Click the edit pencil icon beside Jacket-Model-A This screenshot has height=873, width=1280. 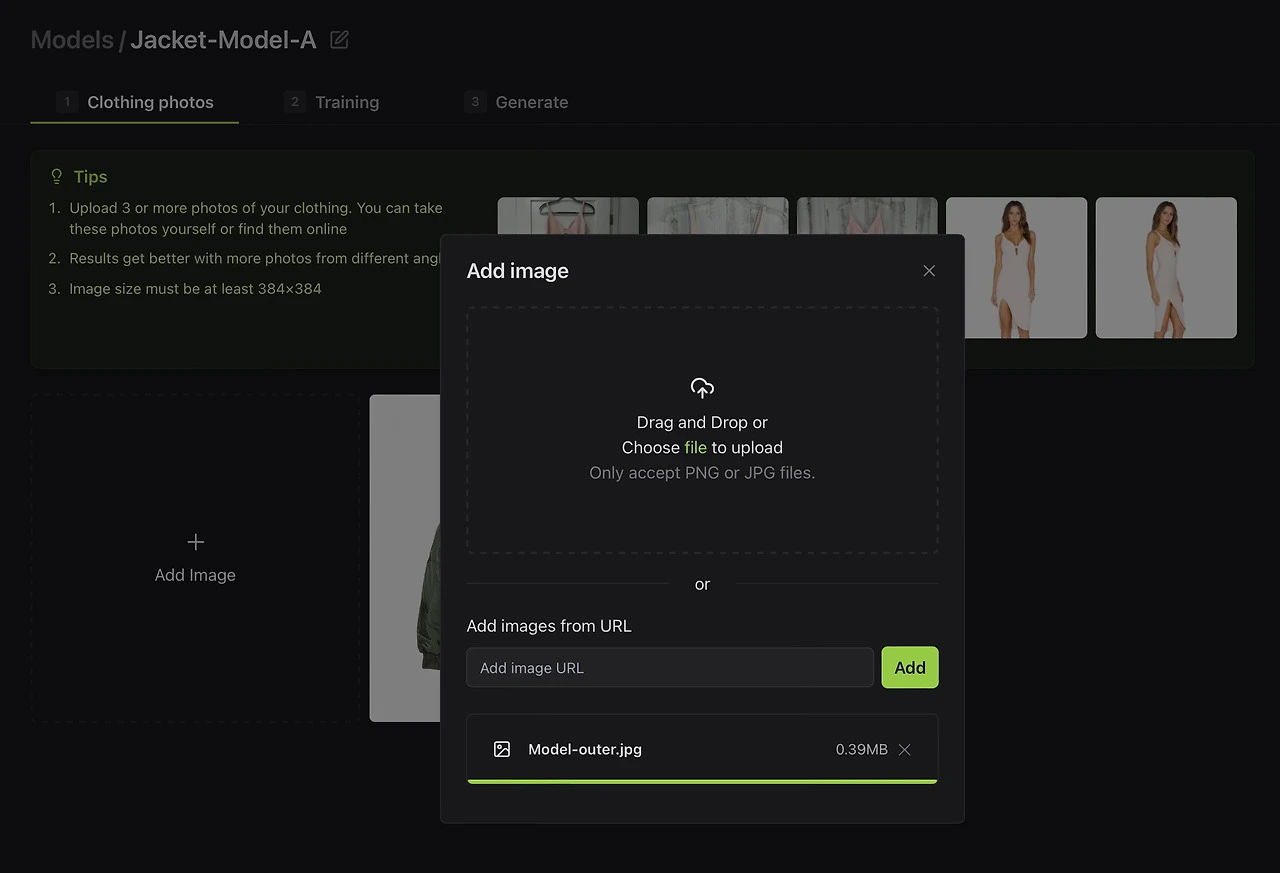(340, 40)
